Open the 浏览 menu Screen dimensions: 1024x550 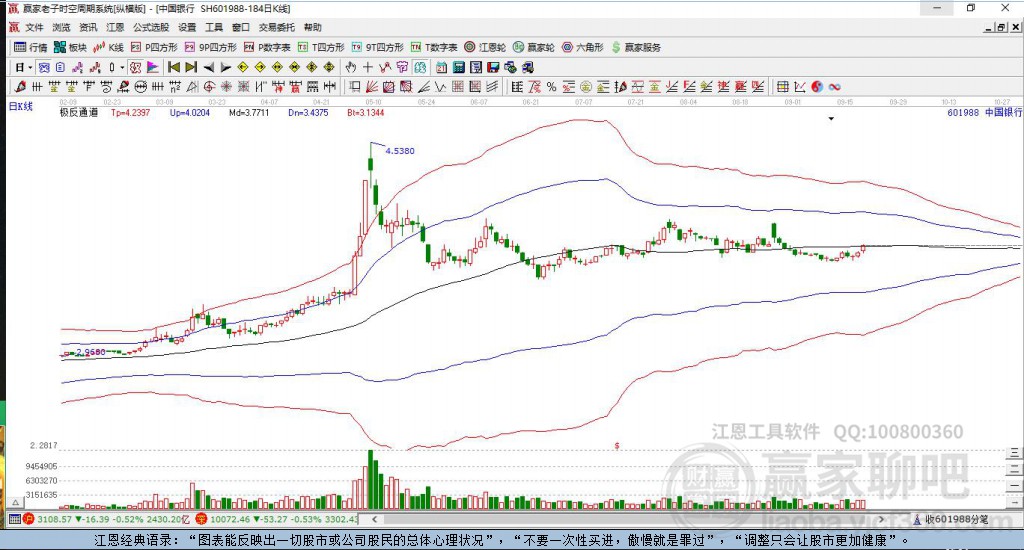(61, 27)
